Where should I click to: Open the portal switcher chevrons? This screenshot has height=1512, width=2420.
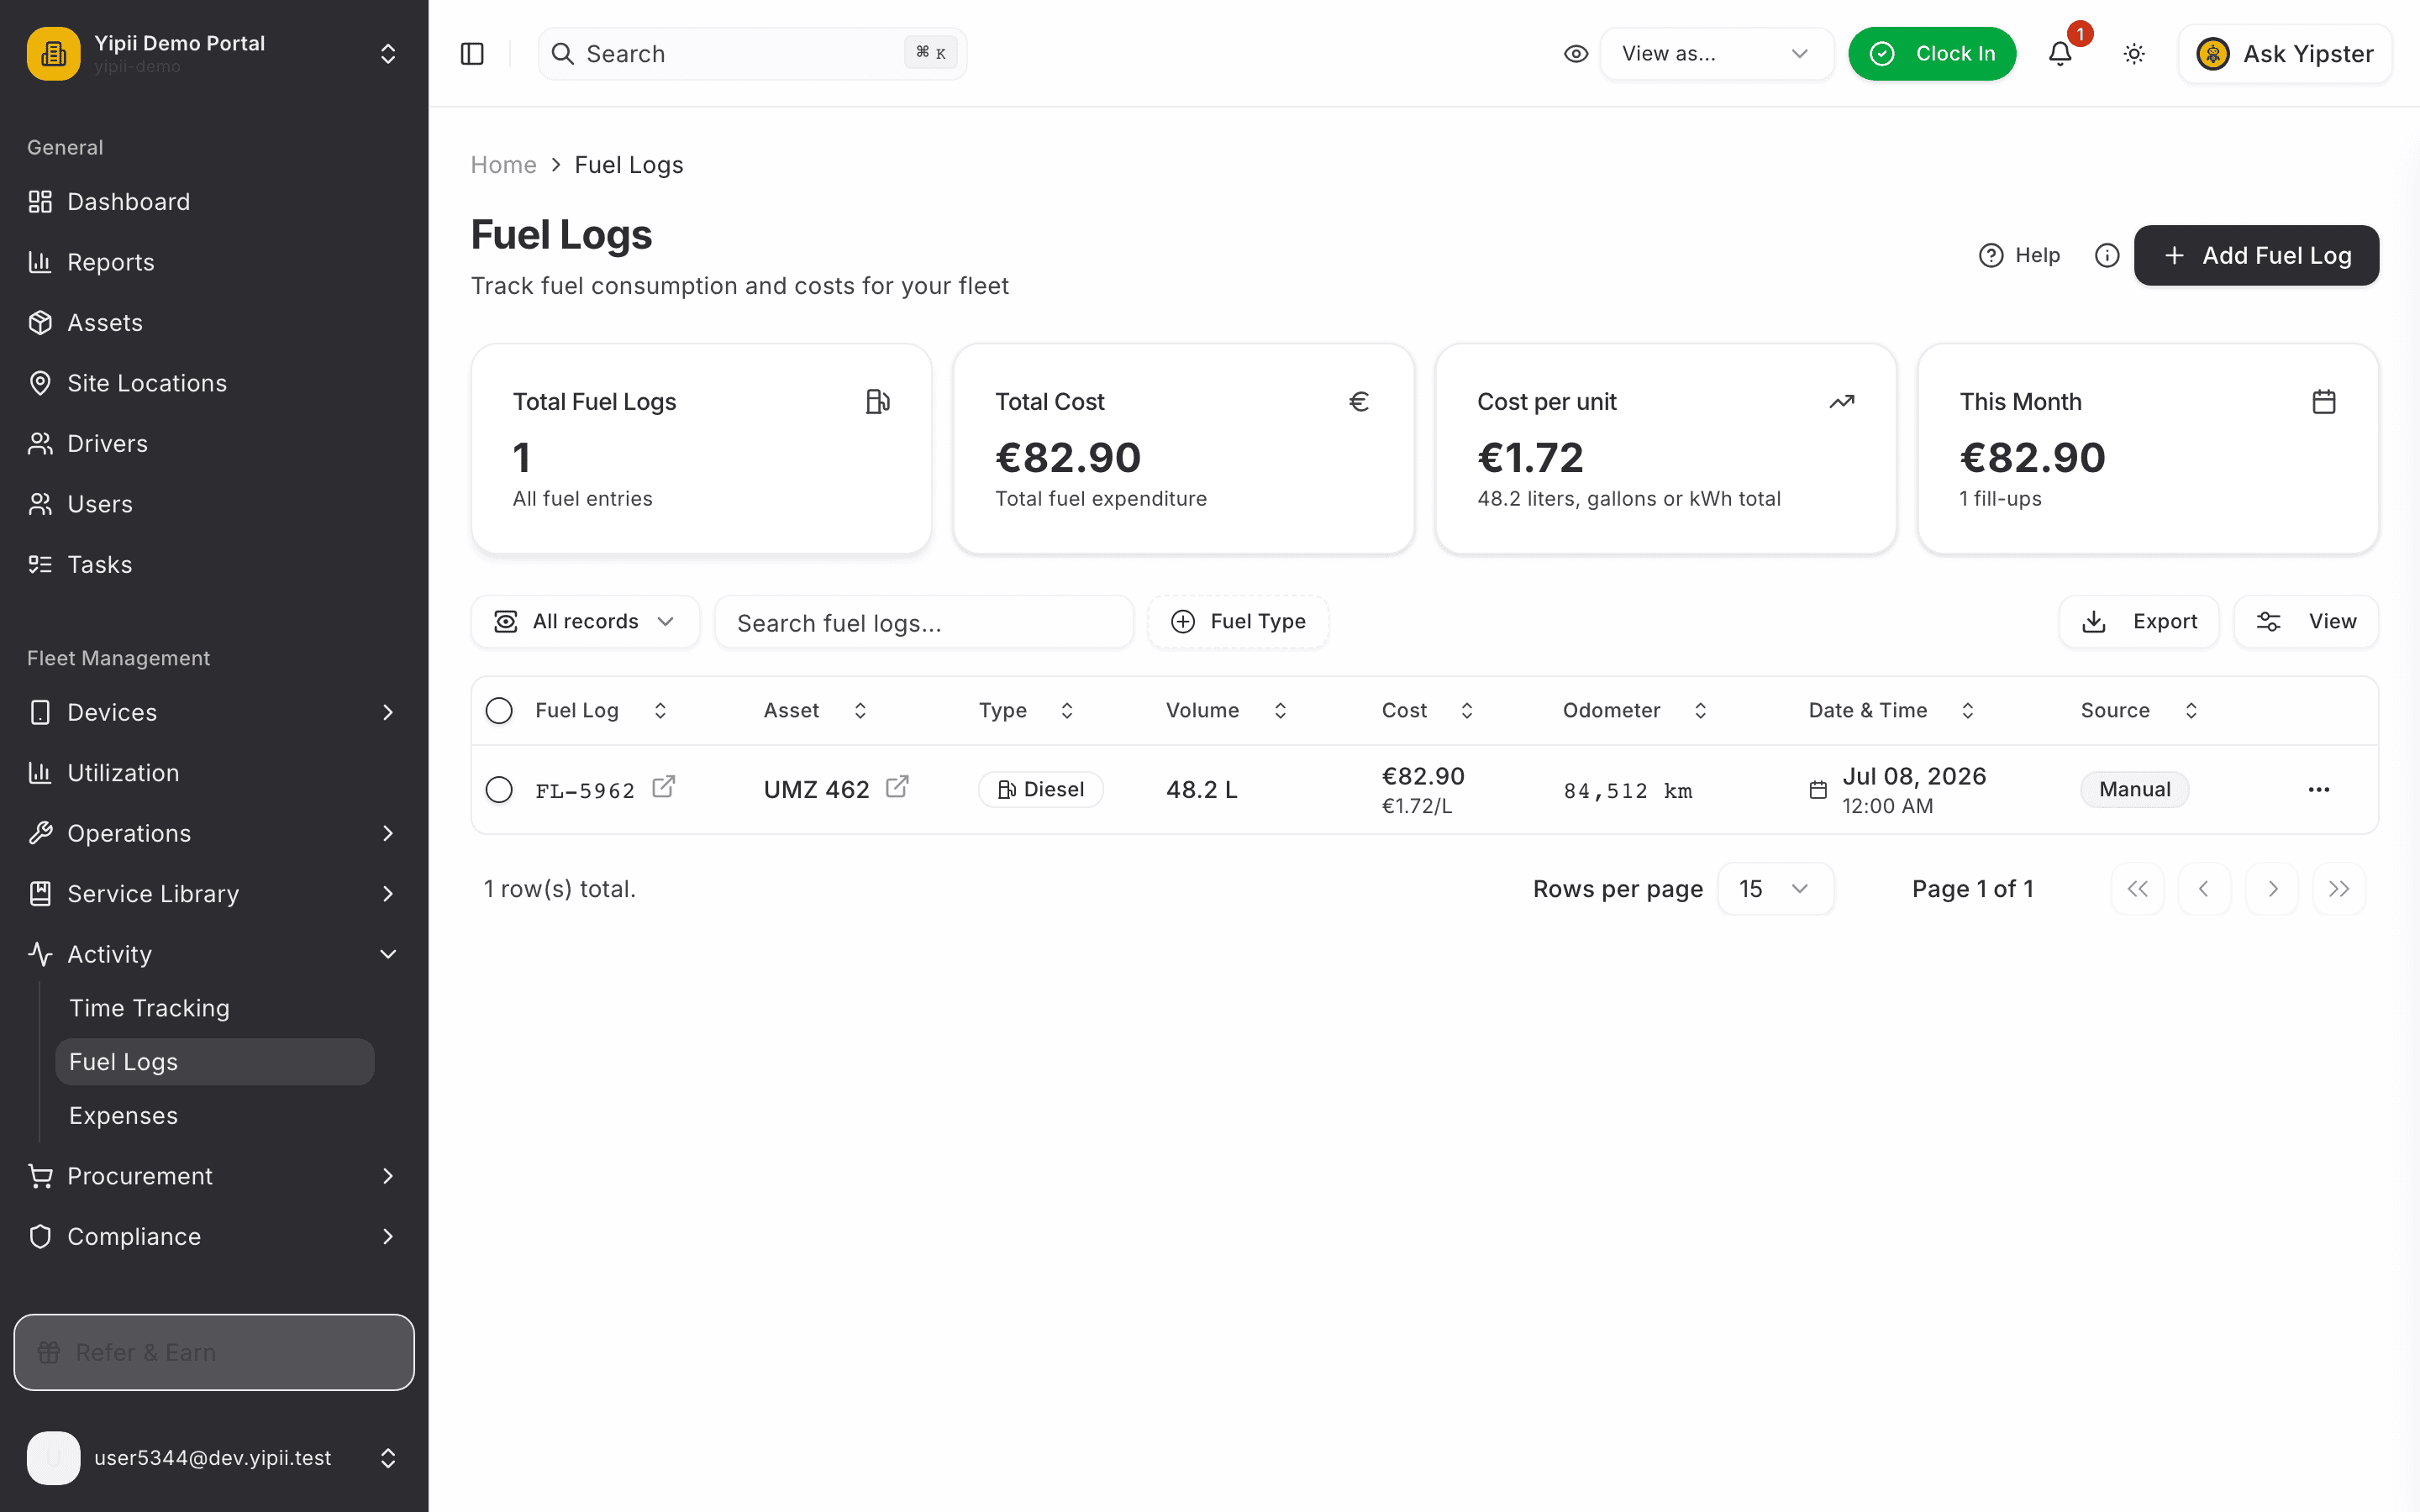pos(388,54)
